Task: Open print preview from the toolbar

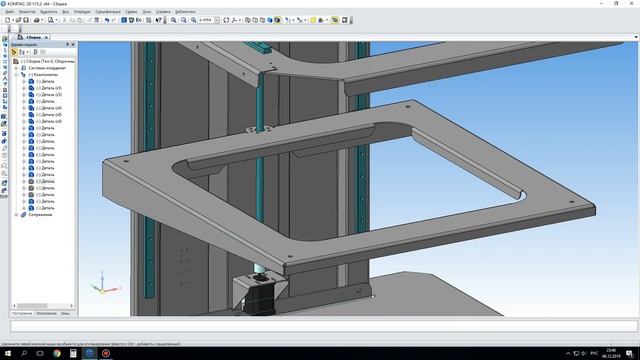Action: click(x=51, y=20)
